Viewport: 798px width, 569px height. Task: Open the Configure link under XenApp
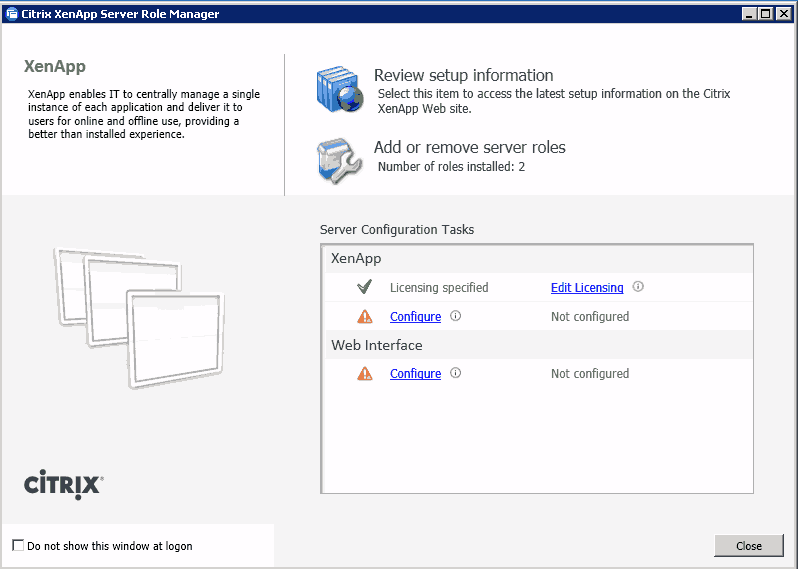tap(415, 317)
